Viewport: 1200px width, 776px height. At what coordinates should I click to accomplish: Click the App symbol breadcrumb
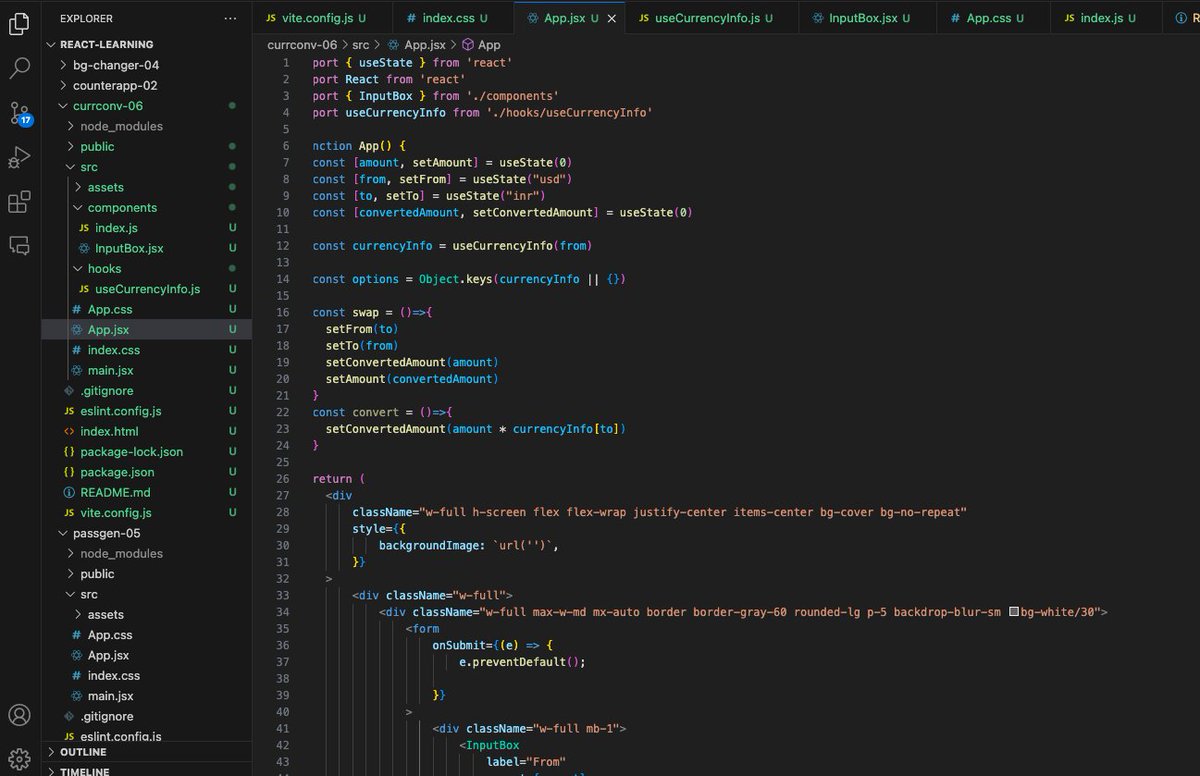pos(480,45)
